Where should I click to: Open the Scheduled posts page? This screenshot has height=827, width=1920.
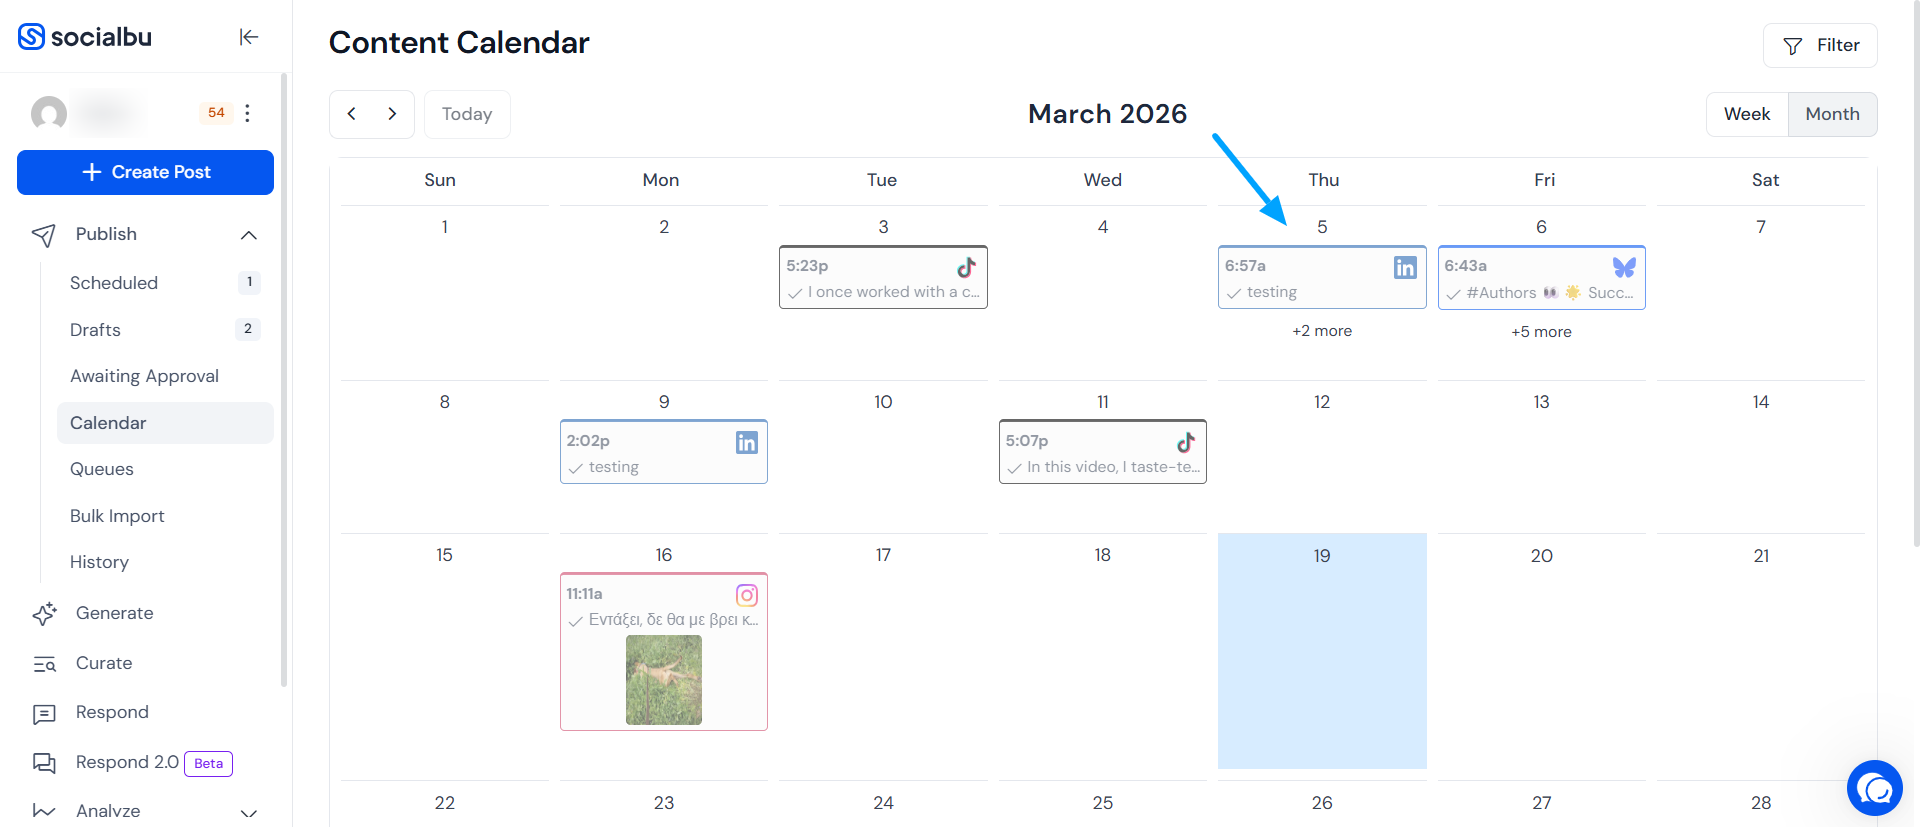(114, 283)
